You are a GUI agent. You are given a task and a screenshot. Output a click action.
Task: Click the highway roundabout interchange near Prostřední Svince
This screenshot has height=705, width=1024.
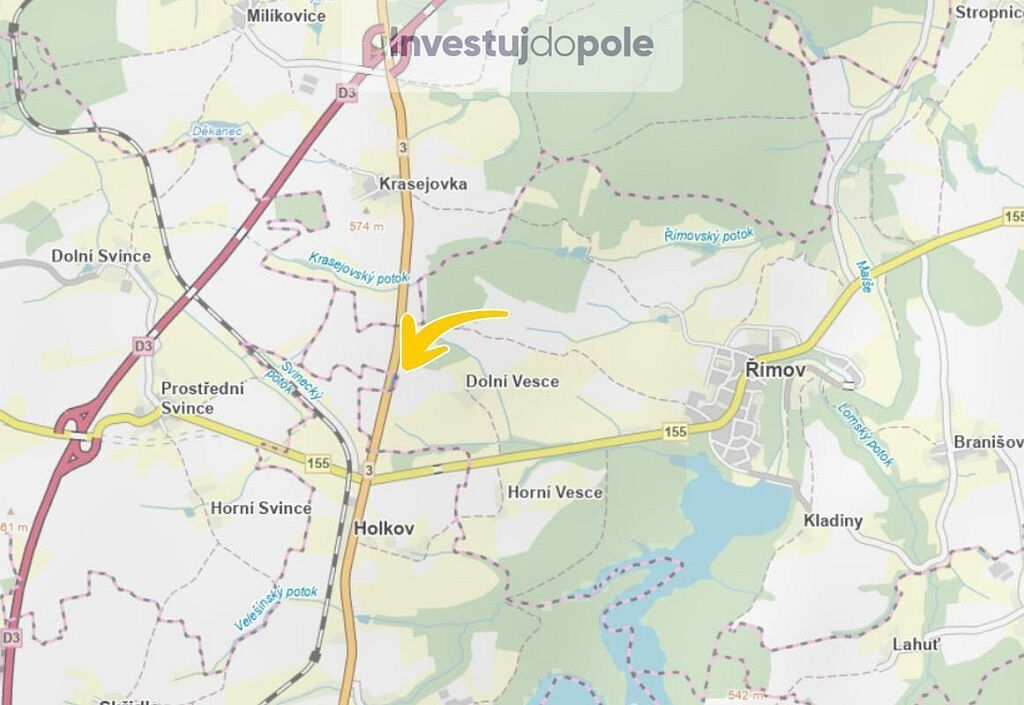(77, 433)
